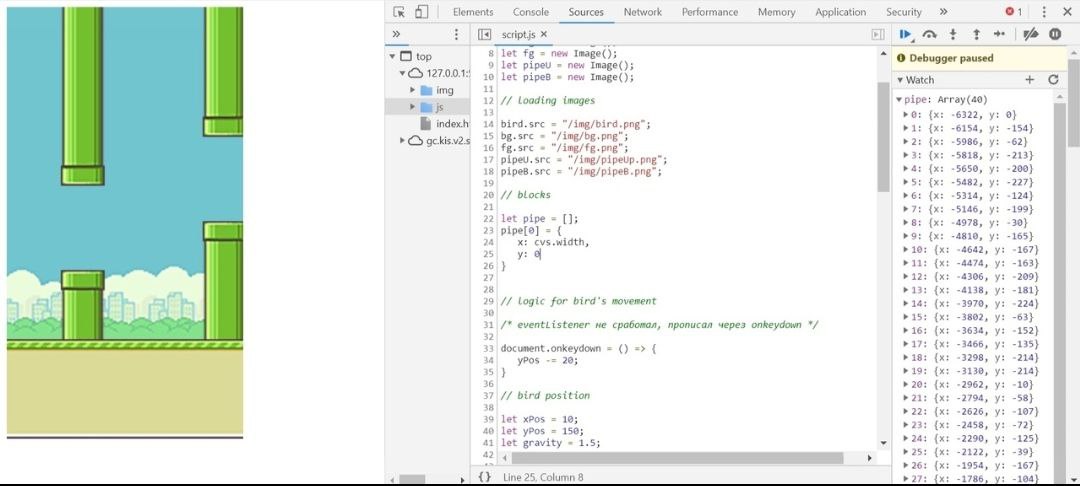Open DevTools three-dot customize menu
The width and height of the screenshot is (1080, 486).
[x=1043, y=12]
